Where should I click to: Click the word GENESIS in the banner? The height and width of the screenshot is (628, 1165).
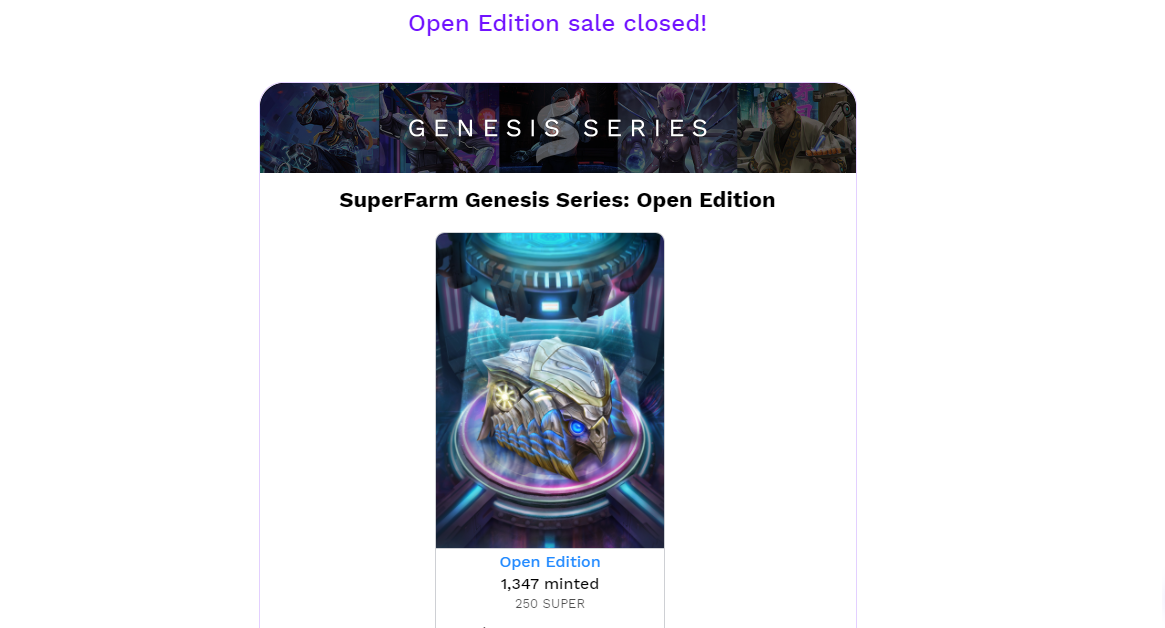point(485,128)
